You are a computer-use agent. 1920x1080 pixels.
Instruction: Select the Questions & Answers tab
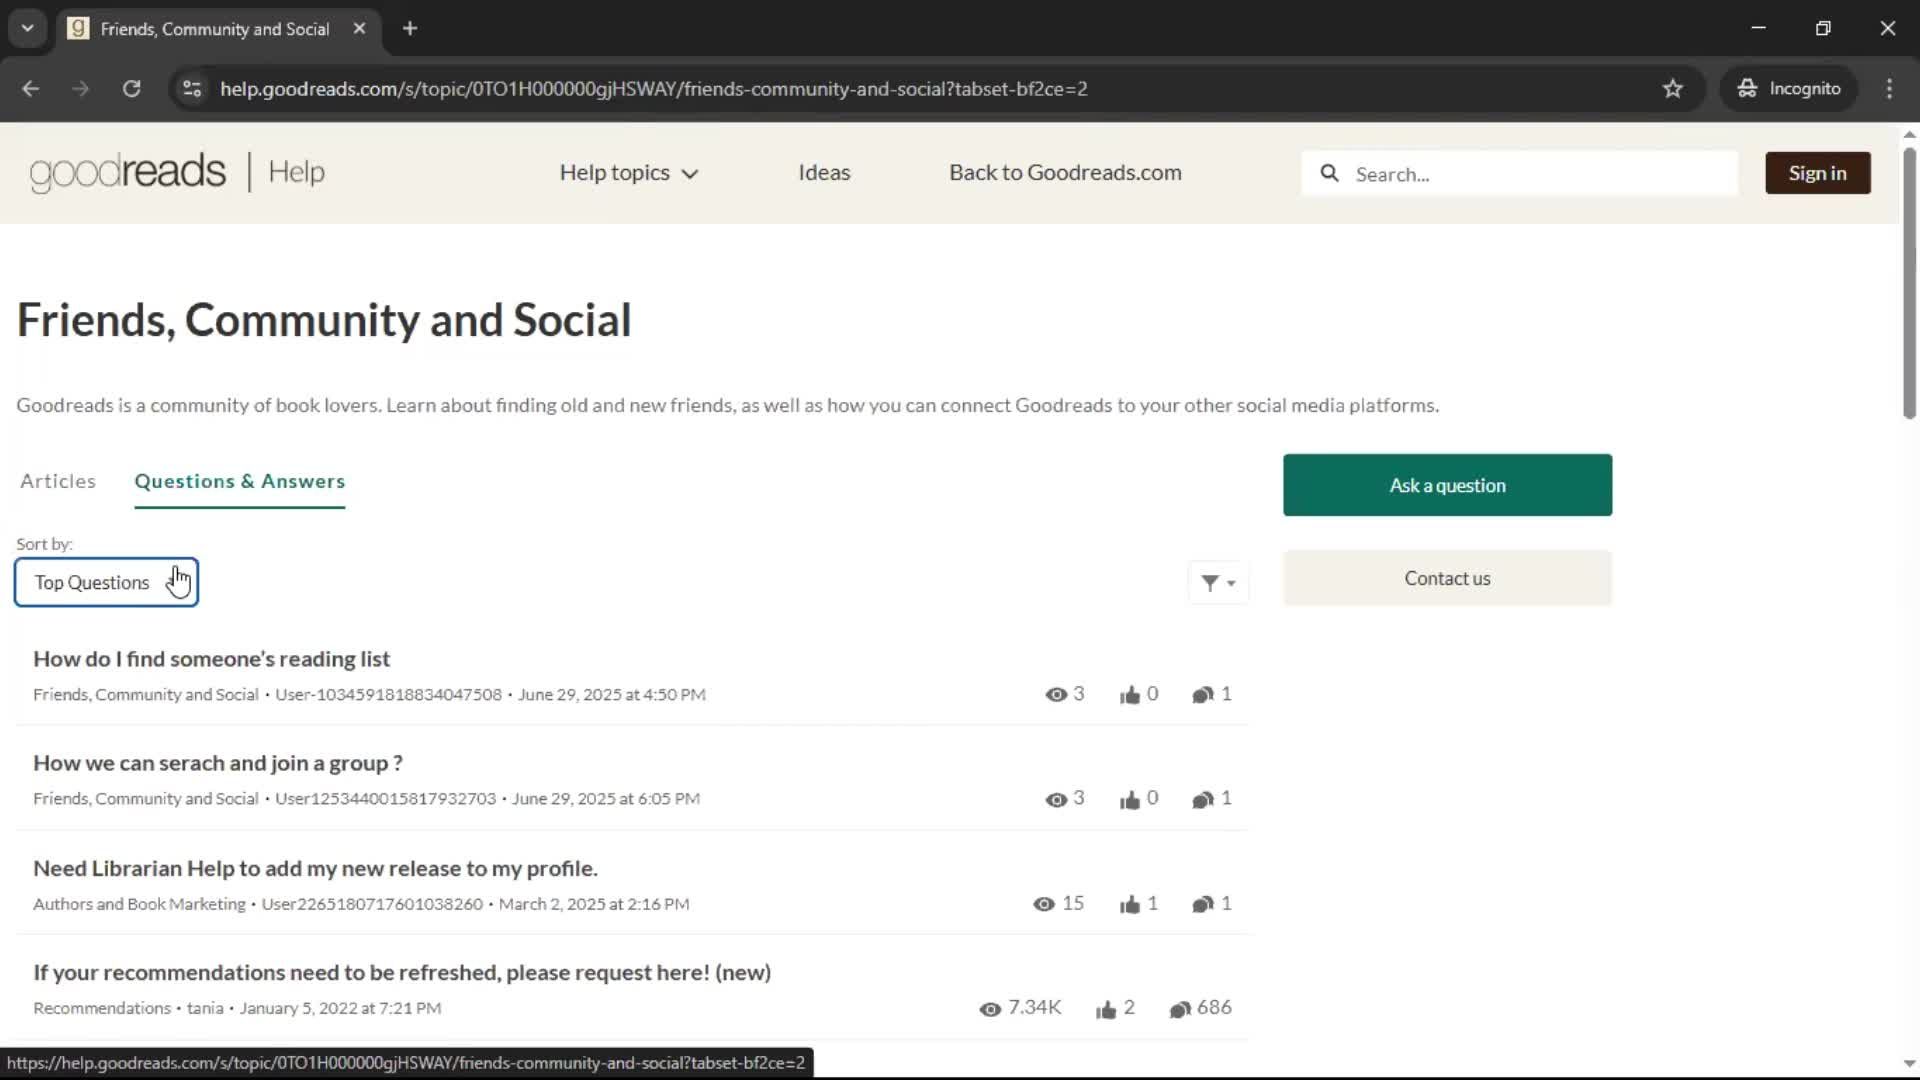240,482
